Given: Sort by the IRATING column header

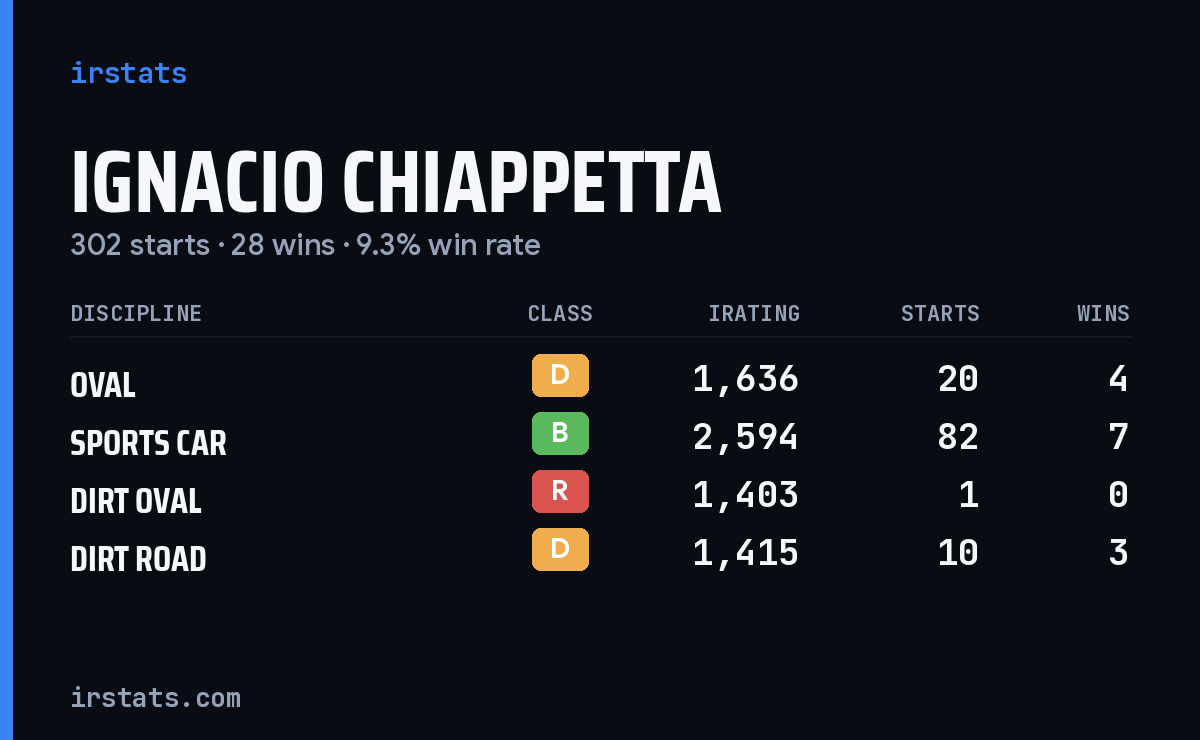Looking at the screenshot, I should [x=754, y=314].
